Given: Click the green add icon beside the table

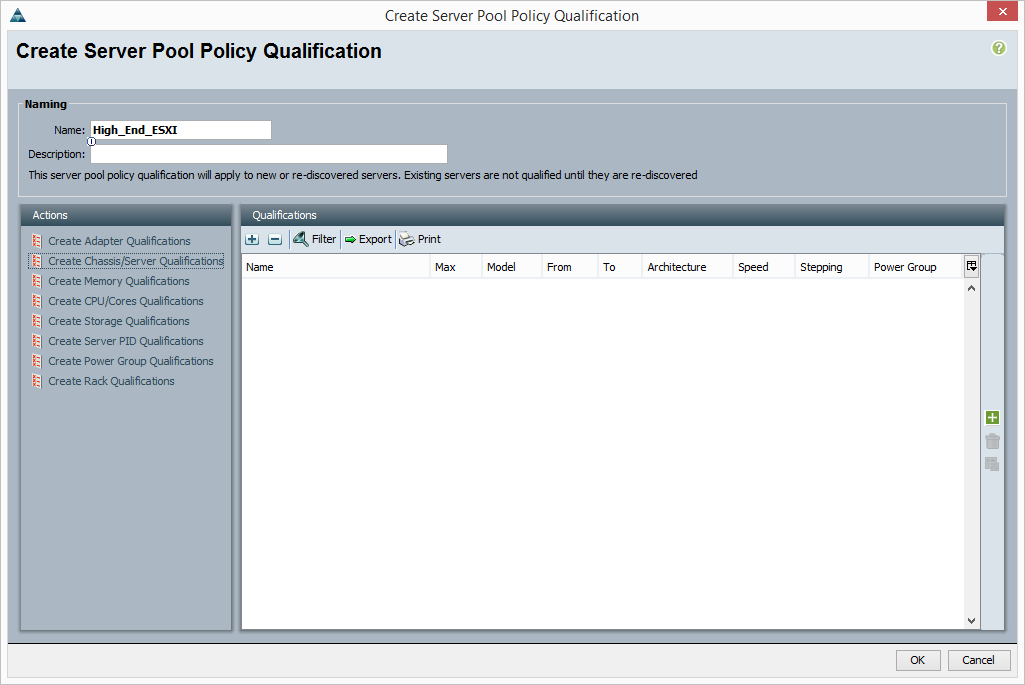Looking at the screenshot, I should pyautogui.click(x=992, y=418).
